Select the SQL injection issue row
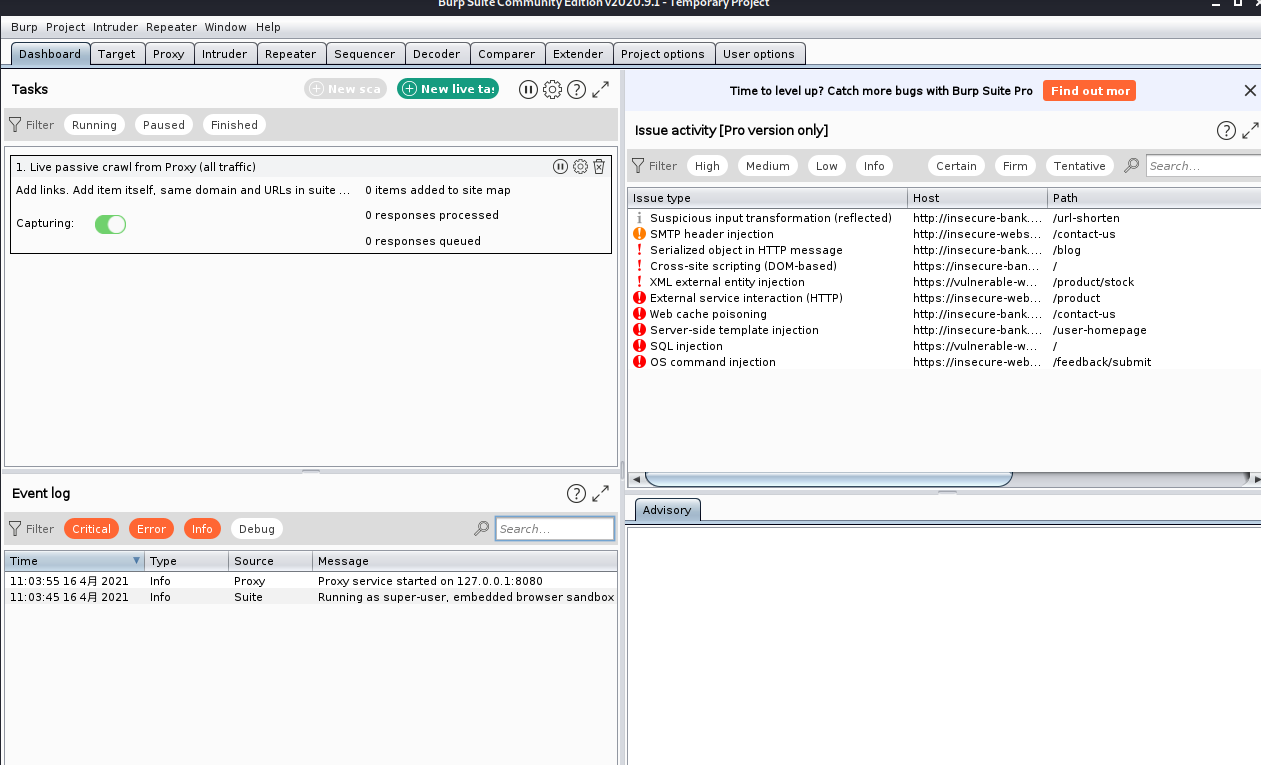 click(x=944, y=346)
